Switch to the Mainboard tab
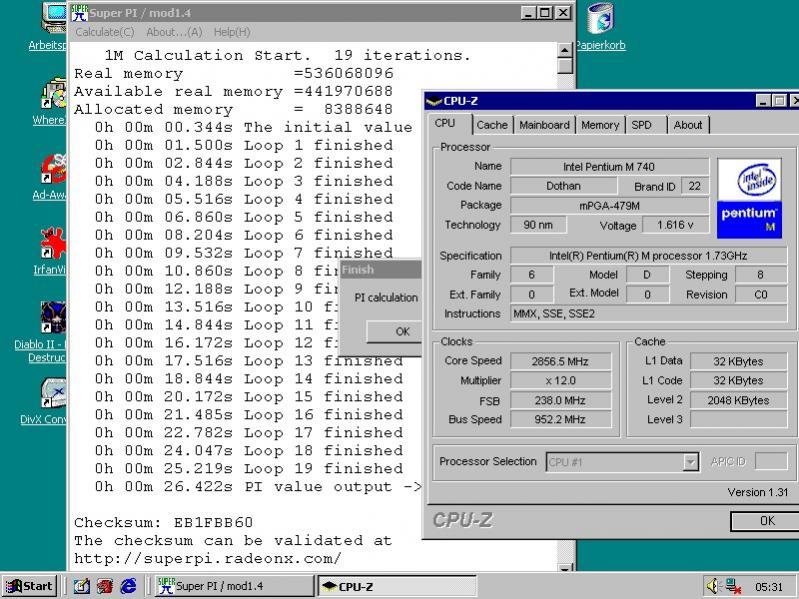799x599 pixels. 544,125
